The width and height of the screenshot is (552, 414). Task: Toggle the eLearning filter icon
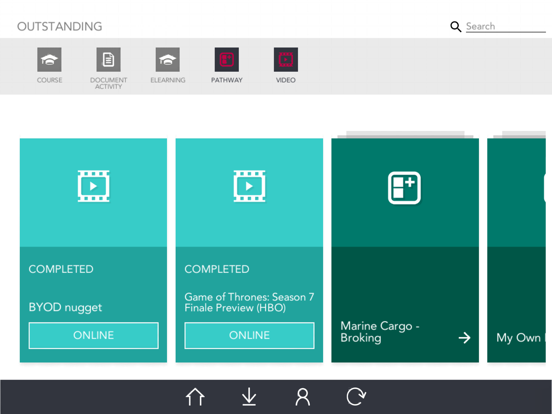[x=168, y=59]
